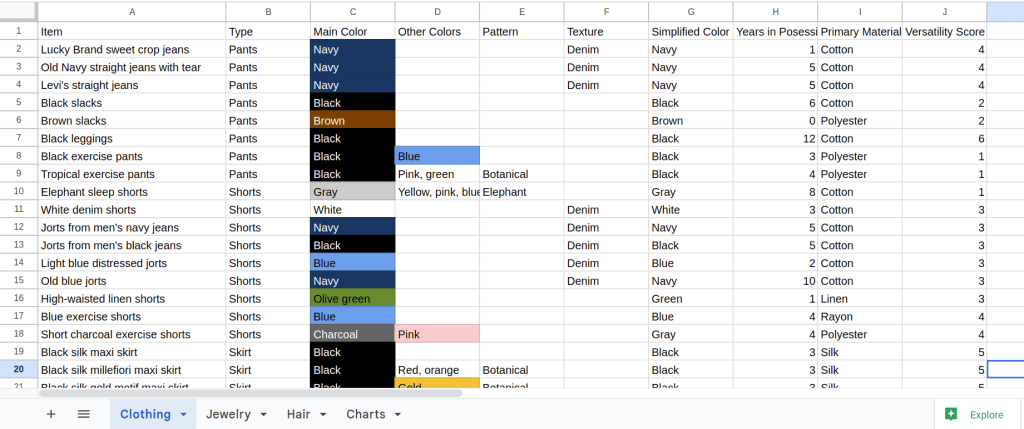1024x429 pixels.
Task: Add a new sheet with plus icon
Action: point(51,414)
